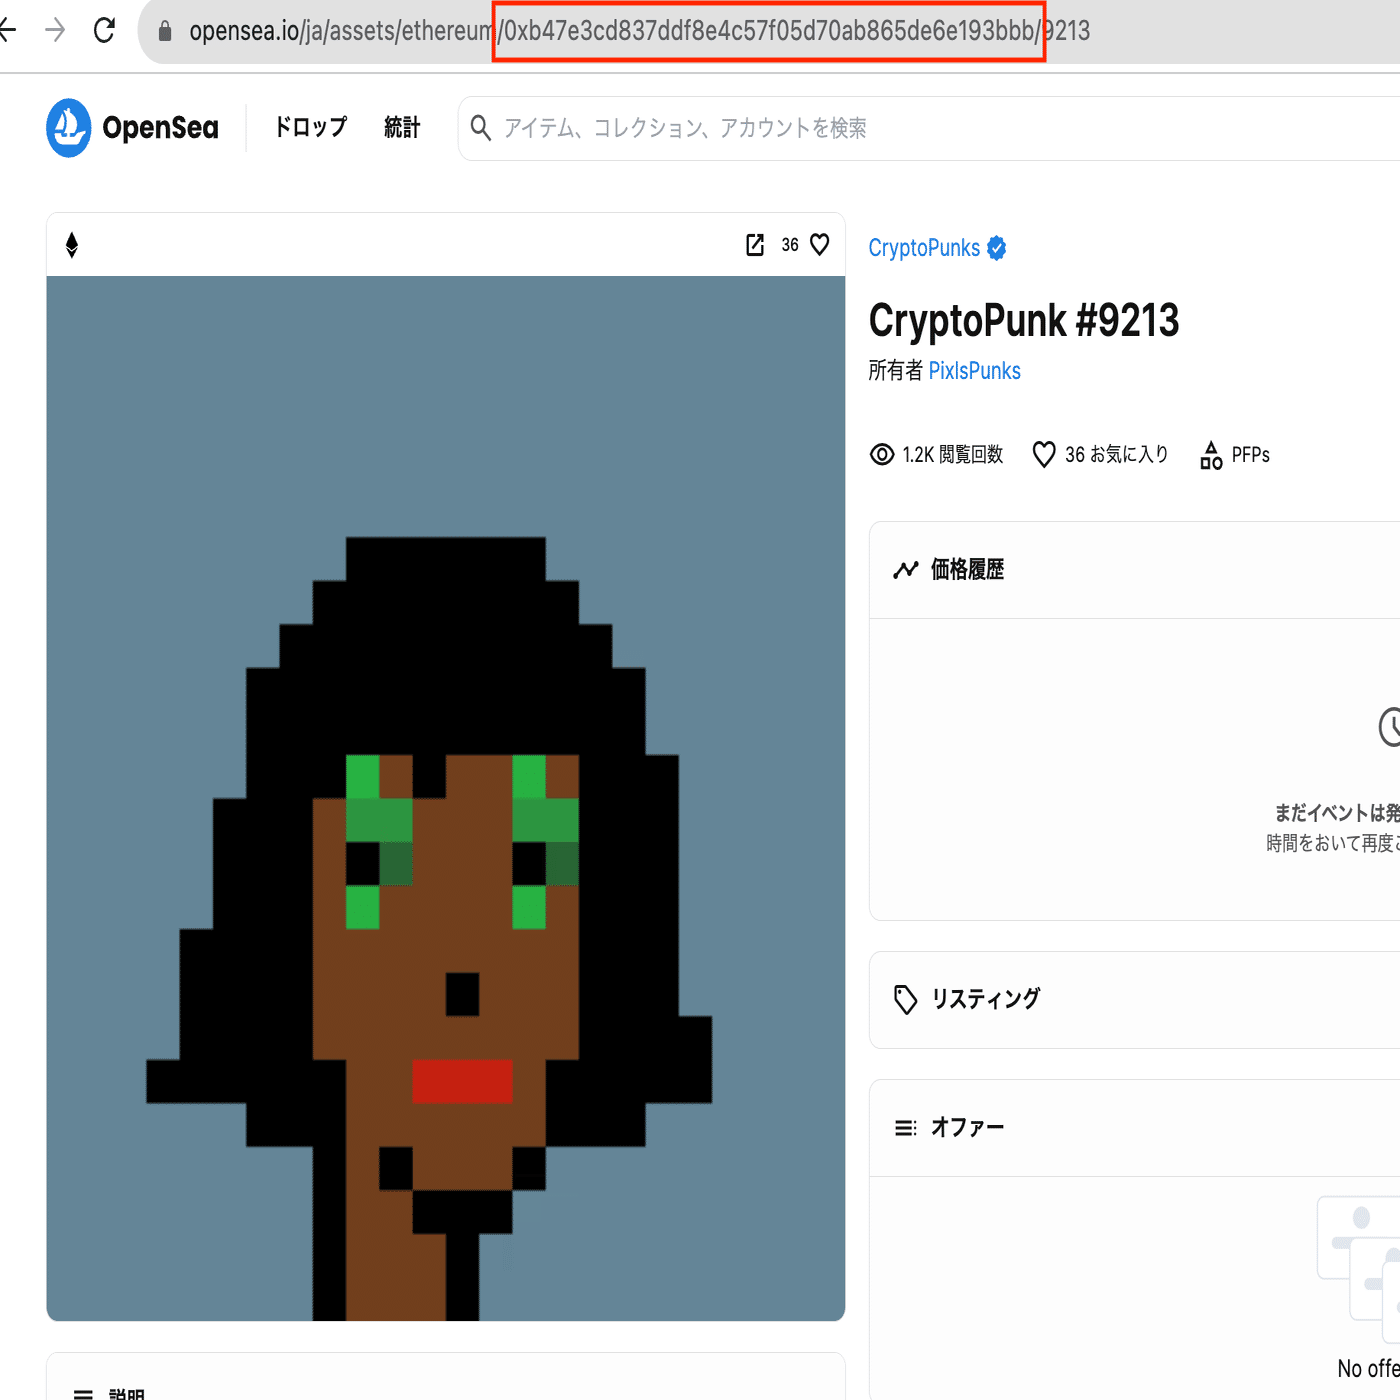Collapse the オファー section header

pos(1134,1128)
